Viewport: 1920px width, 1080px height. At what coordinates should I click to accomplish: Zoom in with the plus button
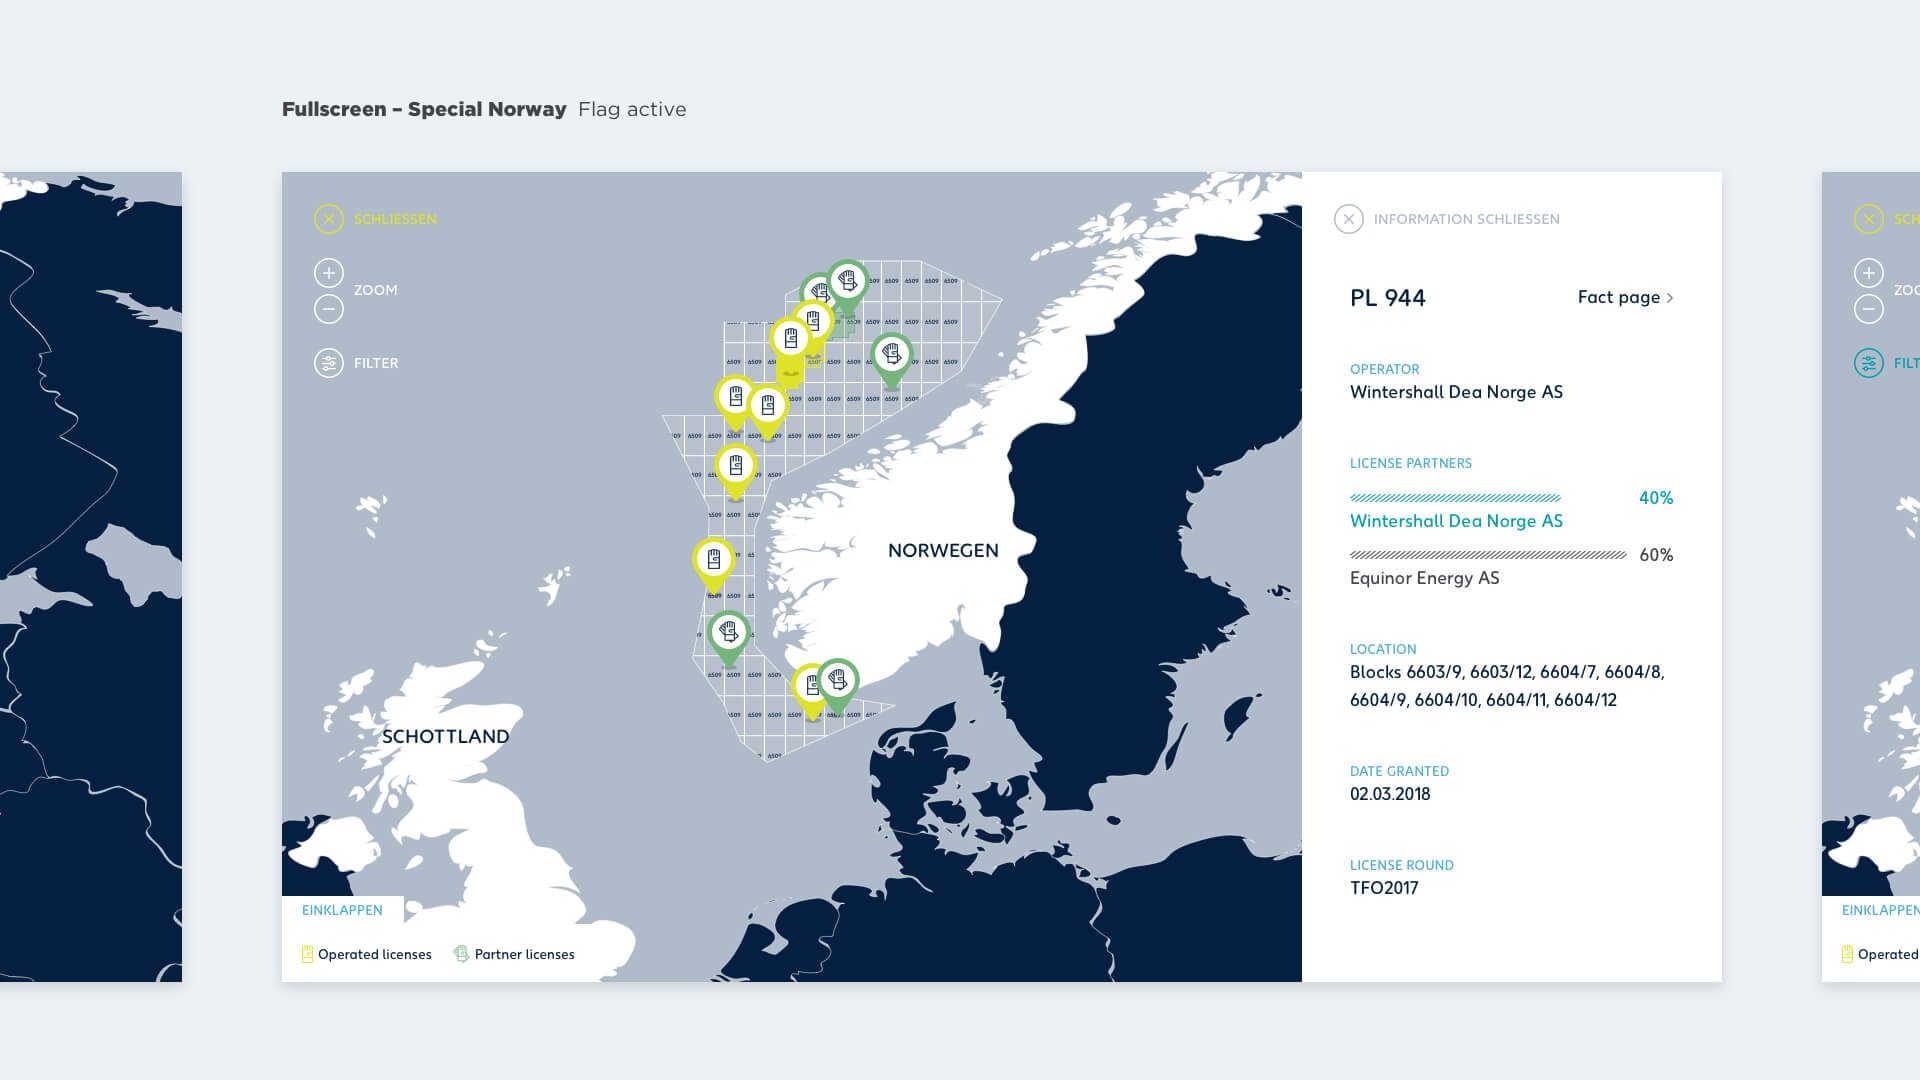(x=329, y=273)
